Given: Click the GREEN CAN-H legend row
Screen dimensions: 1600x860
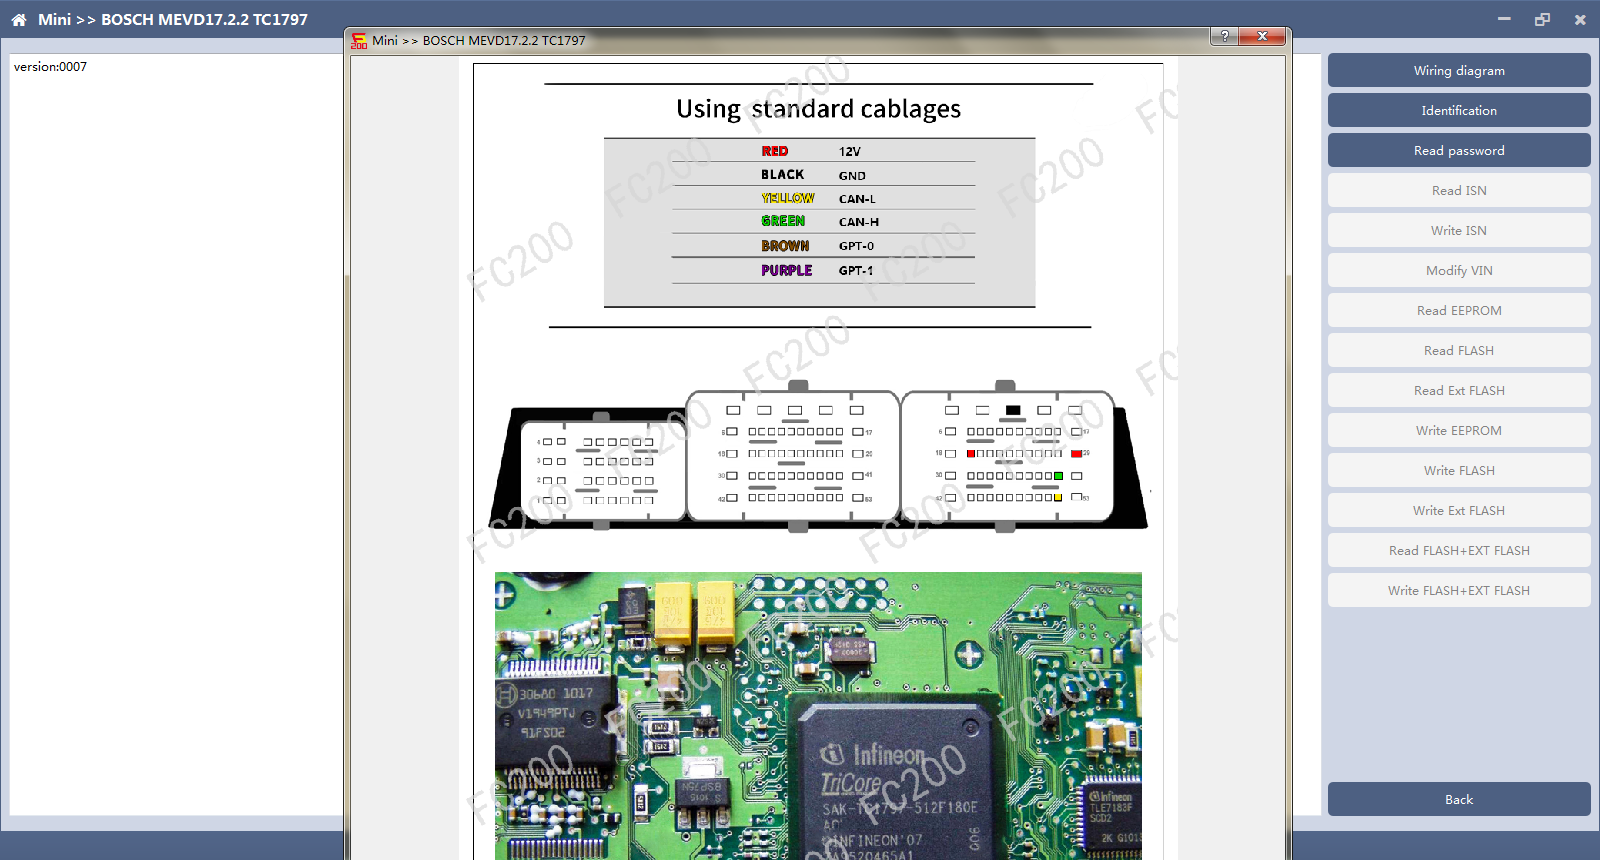Looking at the screenshot, I should (823, 221).
